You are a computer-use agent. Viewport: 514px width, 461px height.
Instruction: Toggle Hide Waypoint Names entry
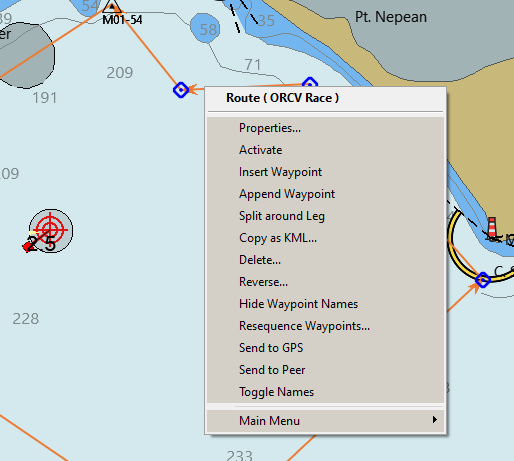point(325,304)
